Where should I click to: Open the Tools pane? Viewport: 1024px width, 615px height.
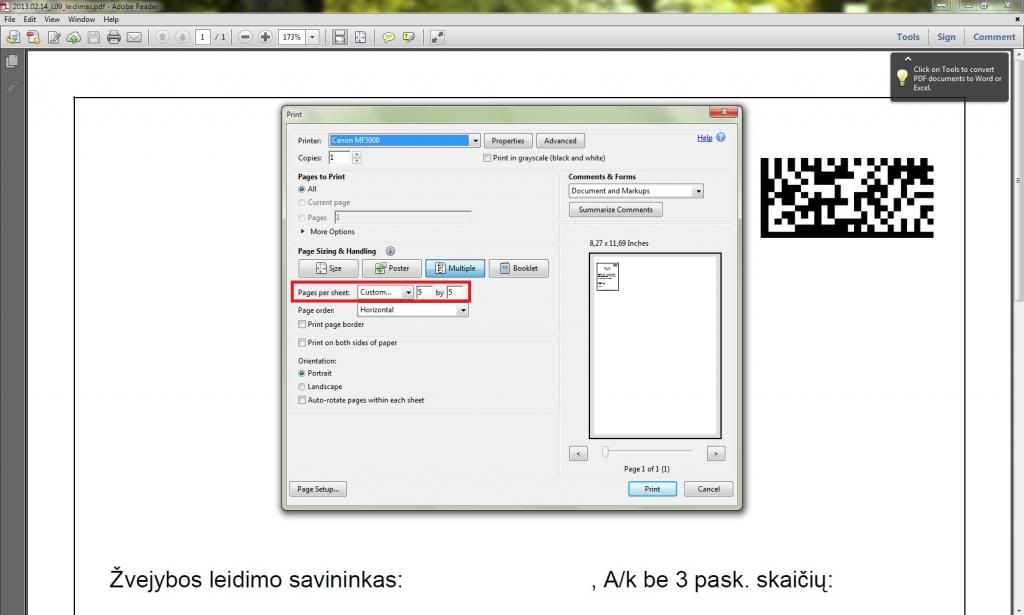pyautogui.click(x=908, y=37)
